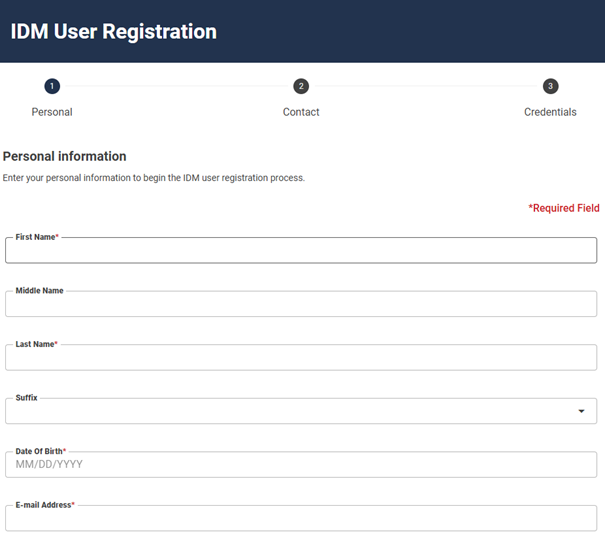The width and height of the screenshot is (605, 543).
Task: Select the Personal step label
Action: 52,112
